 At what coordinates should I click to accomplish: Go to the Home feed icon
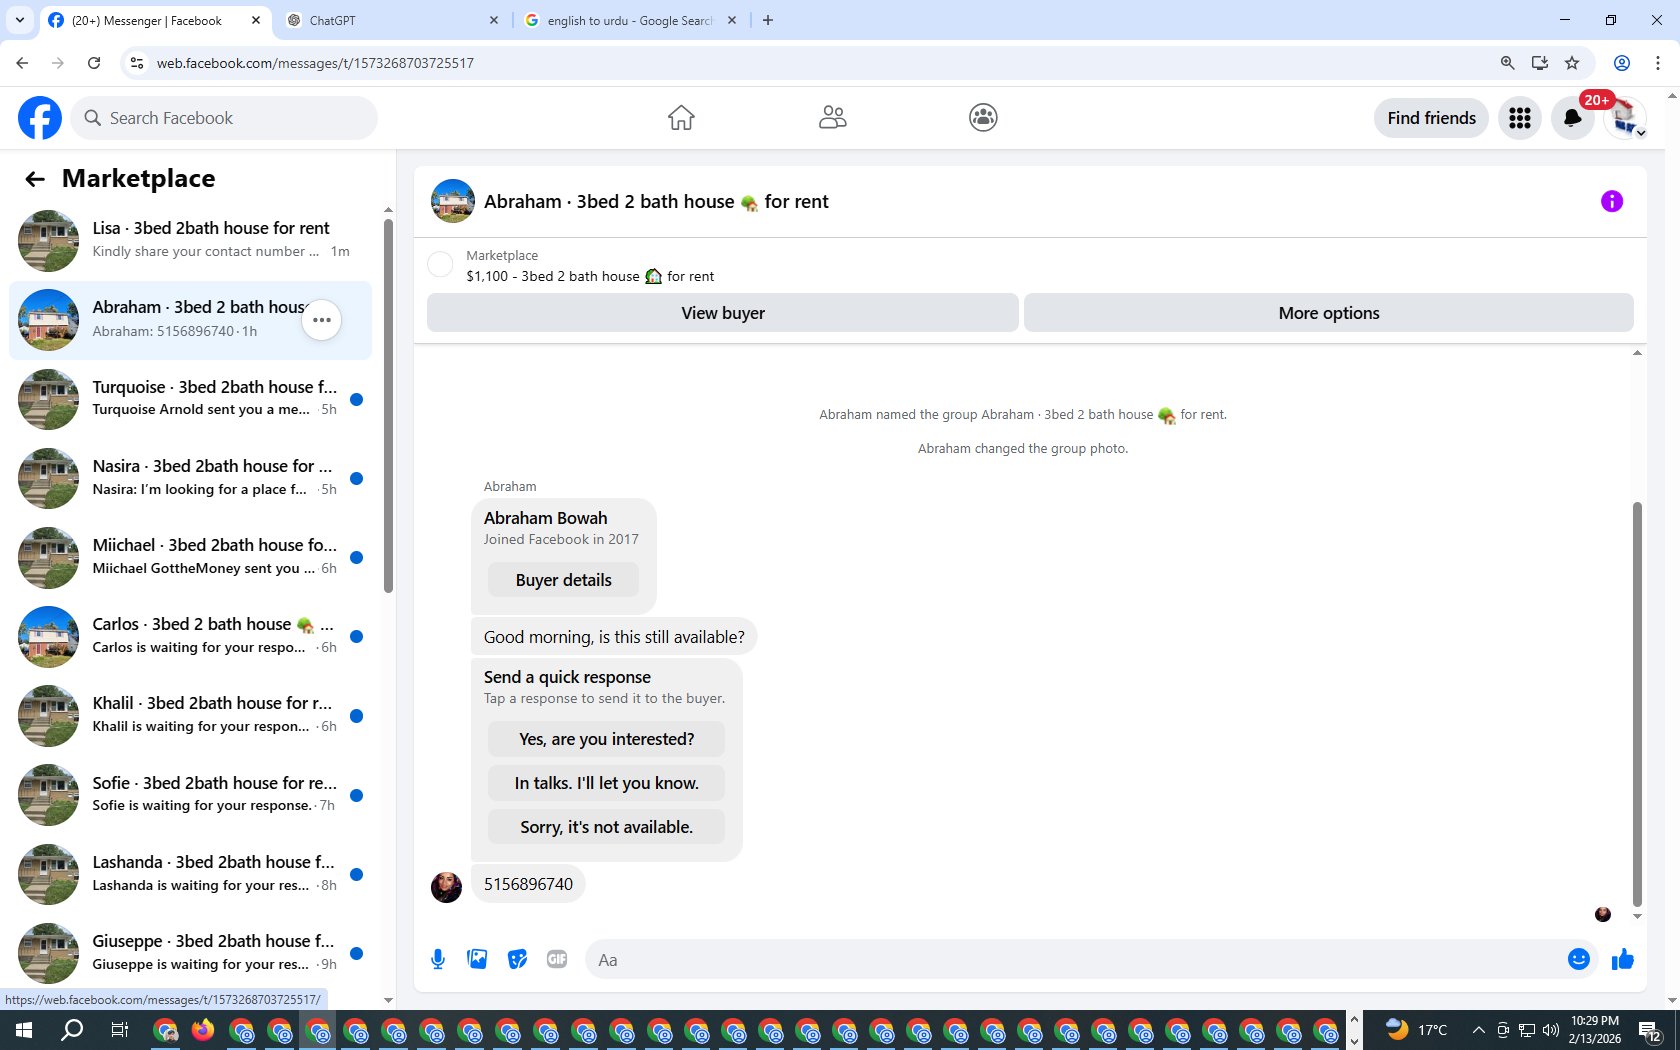(681, 118)
